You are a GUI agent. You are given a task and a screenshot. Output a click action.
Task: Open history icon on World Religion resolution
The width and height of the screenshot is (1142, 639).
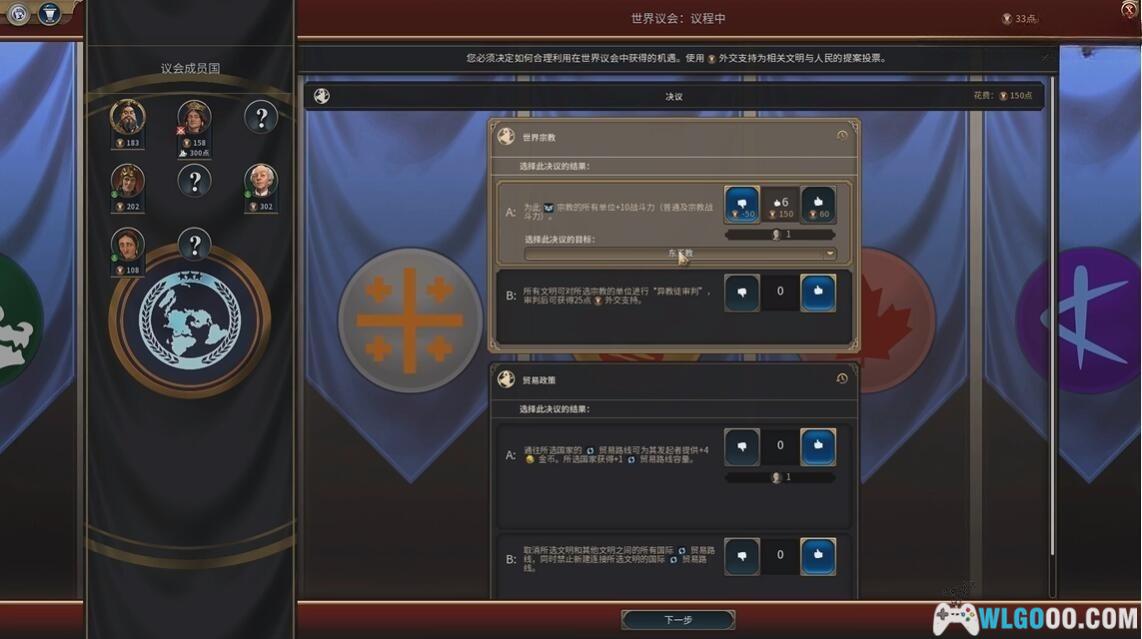point(842,136)
